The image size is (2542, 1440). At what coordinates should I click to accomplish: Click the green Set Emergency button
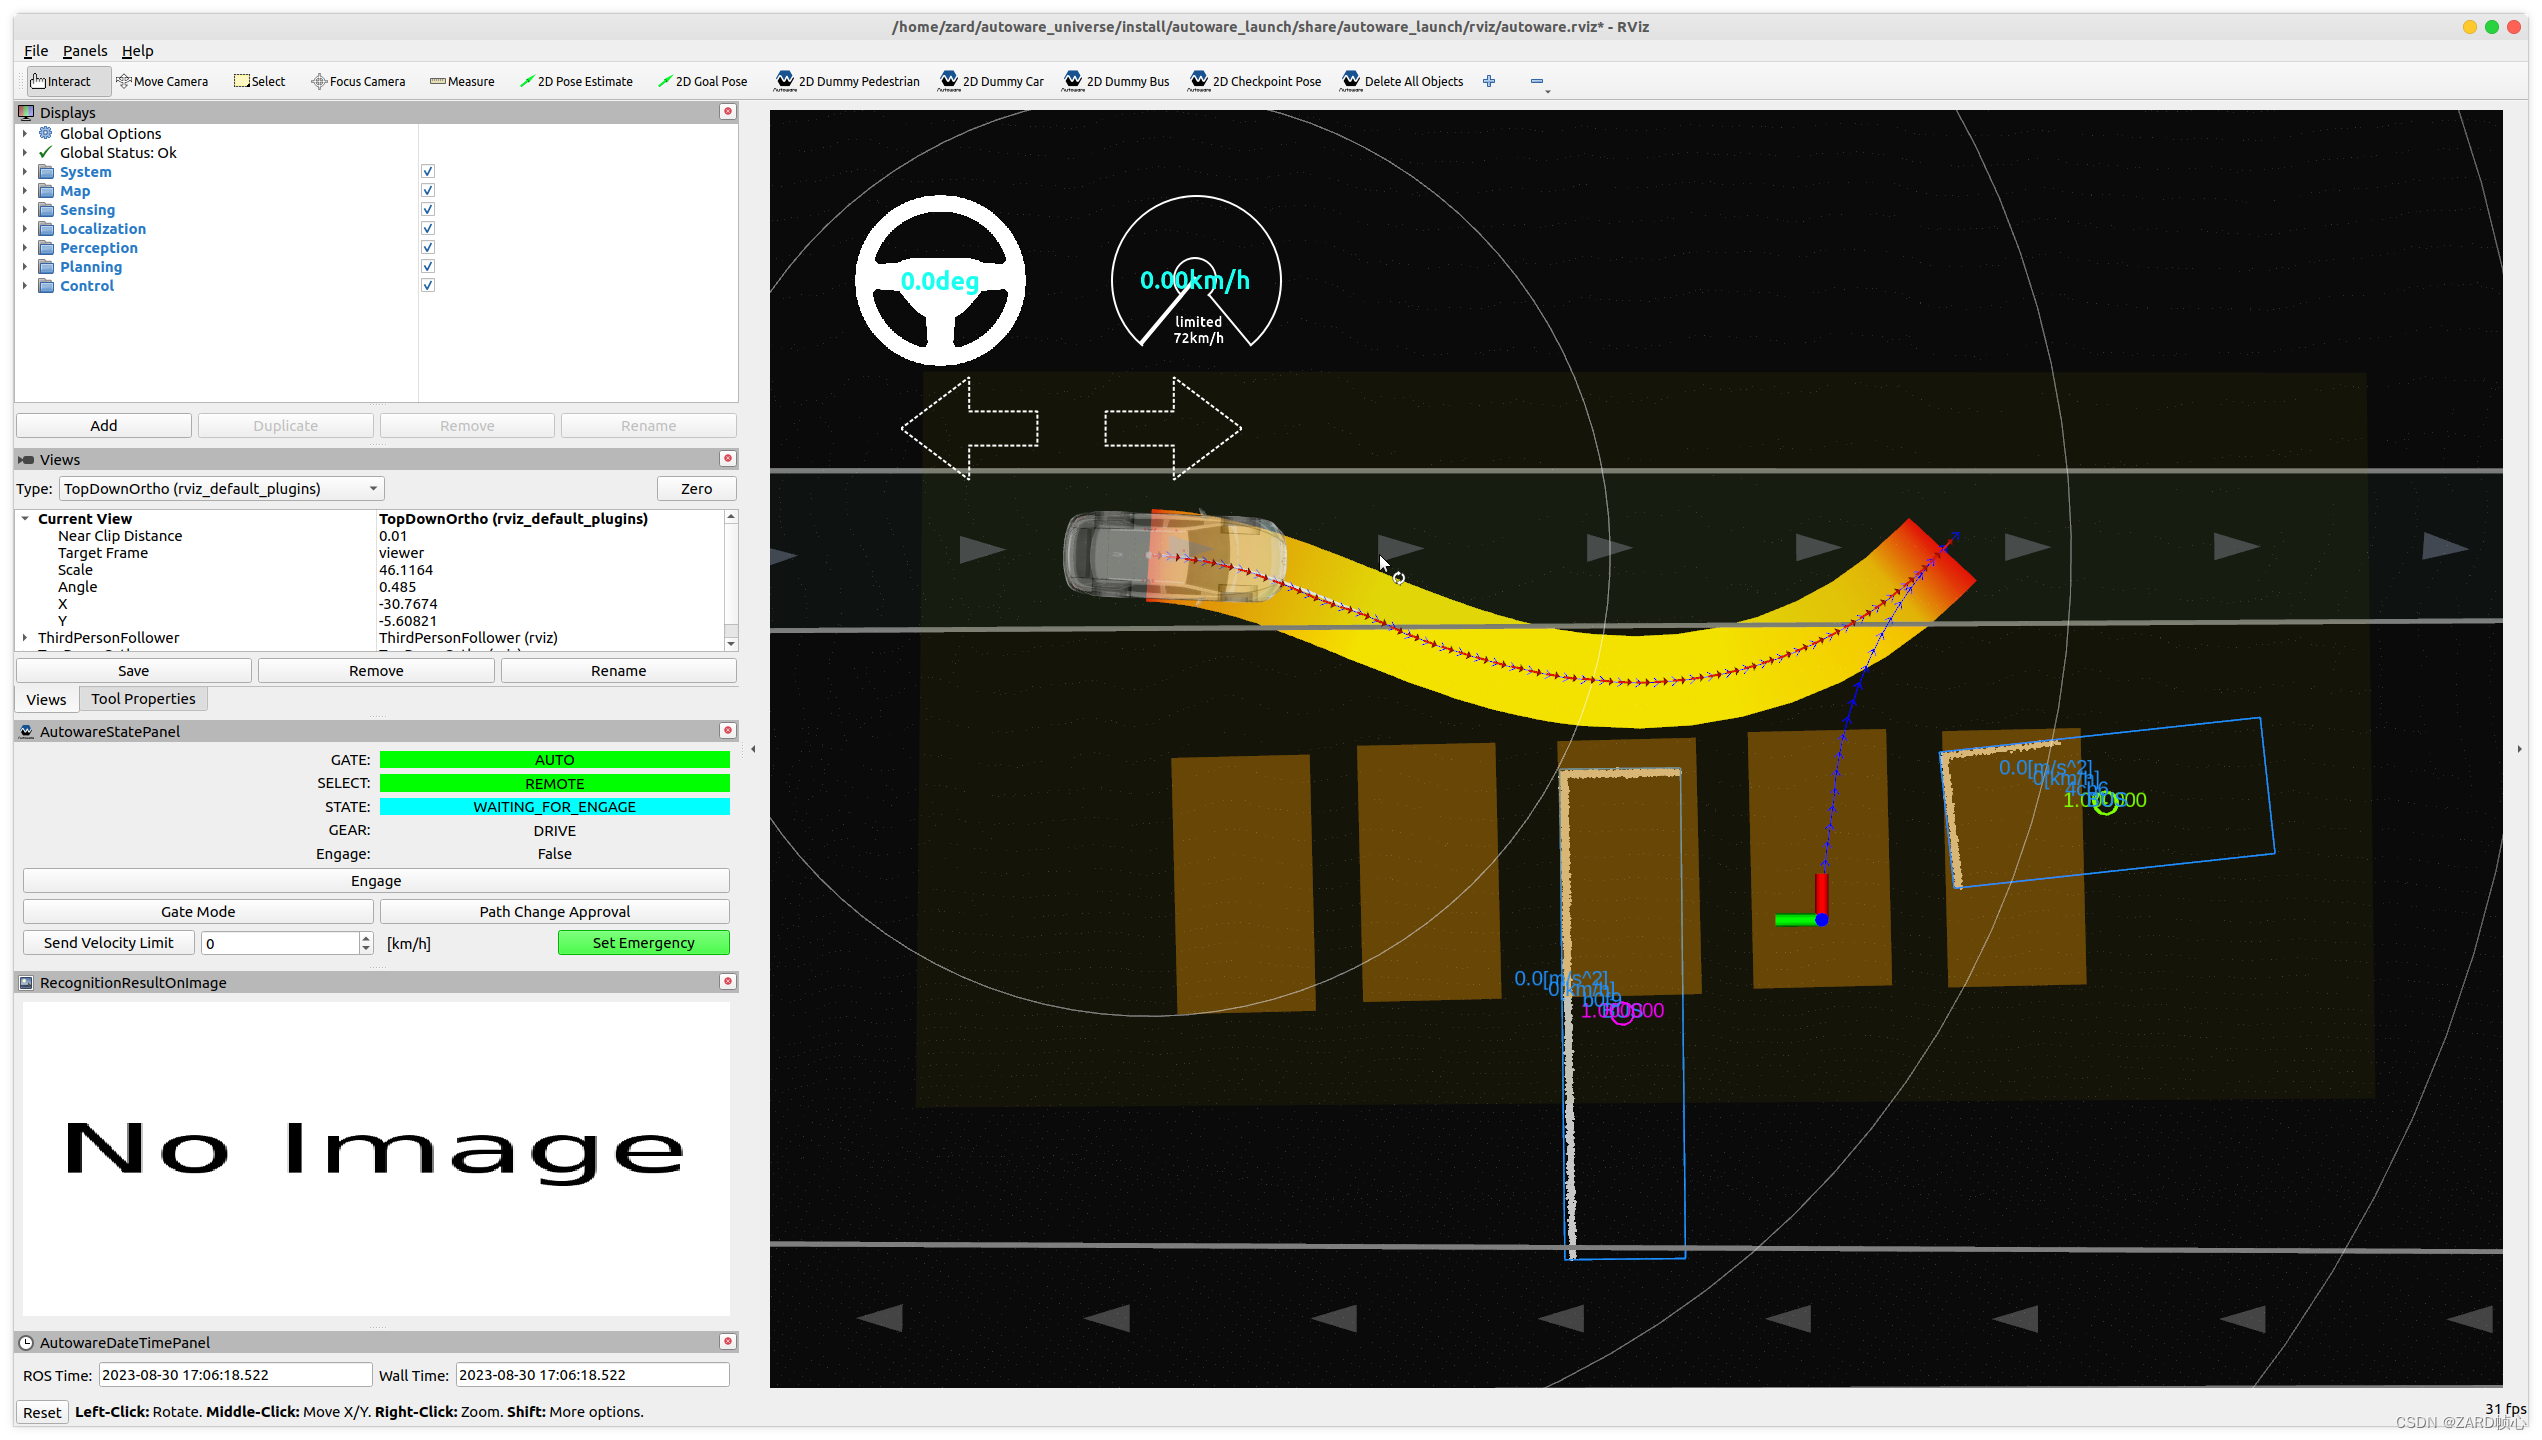point(643,943)
